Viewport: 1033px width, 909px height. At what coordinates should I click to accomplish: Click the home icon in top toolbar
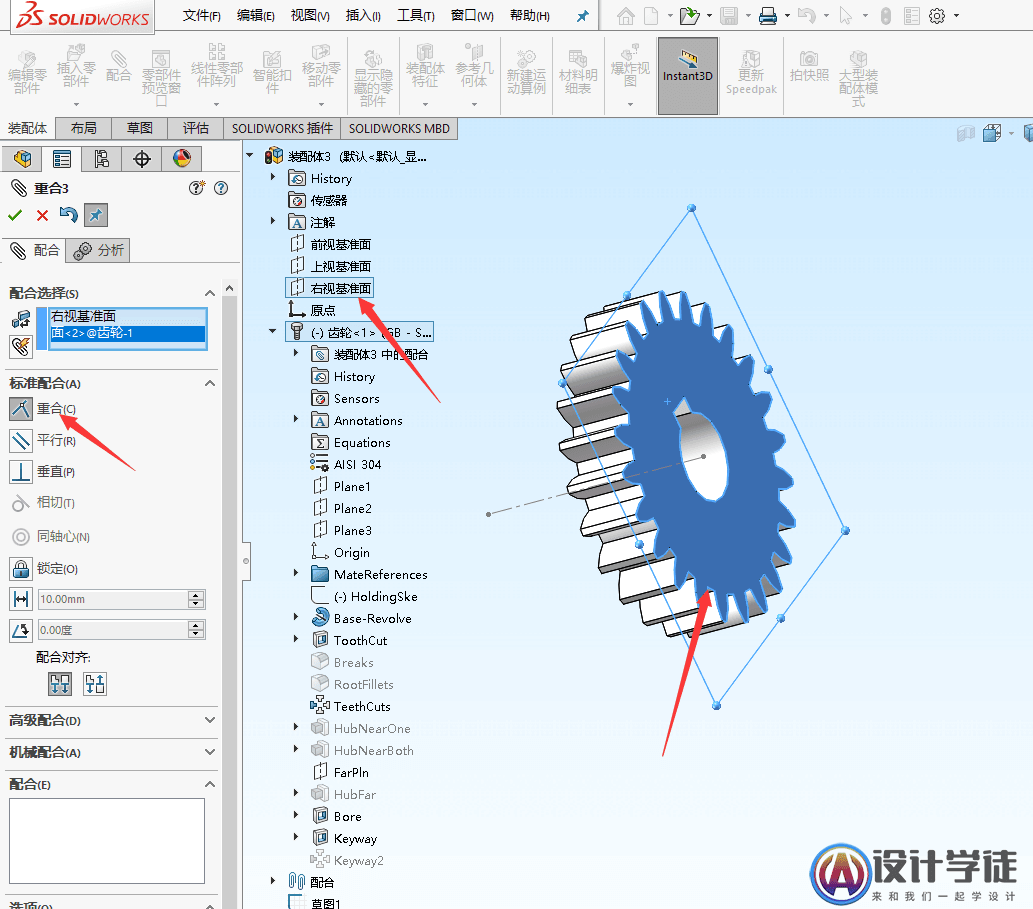(626, 16)
